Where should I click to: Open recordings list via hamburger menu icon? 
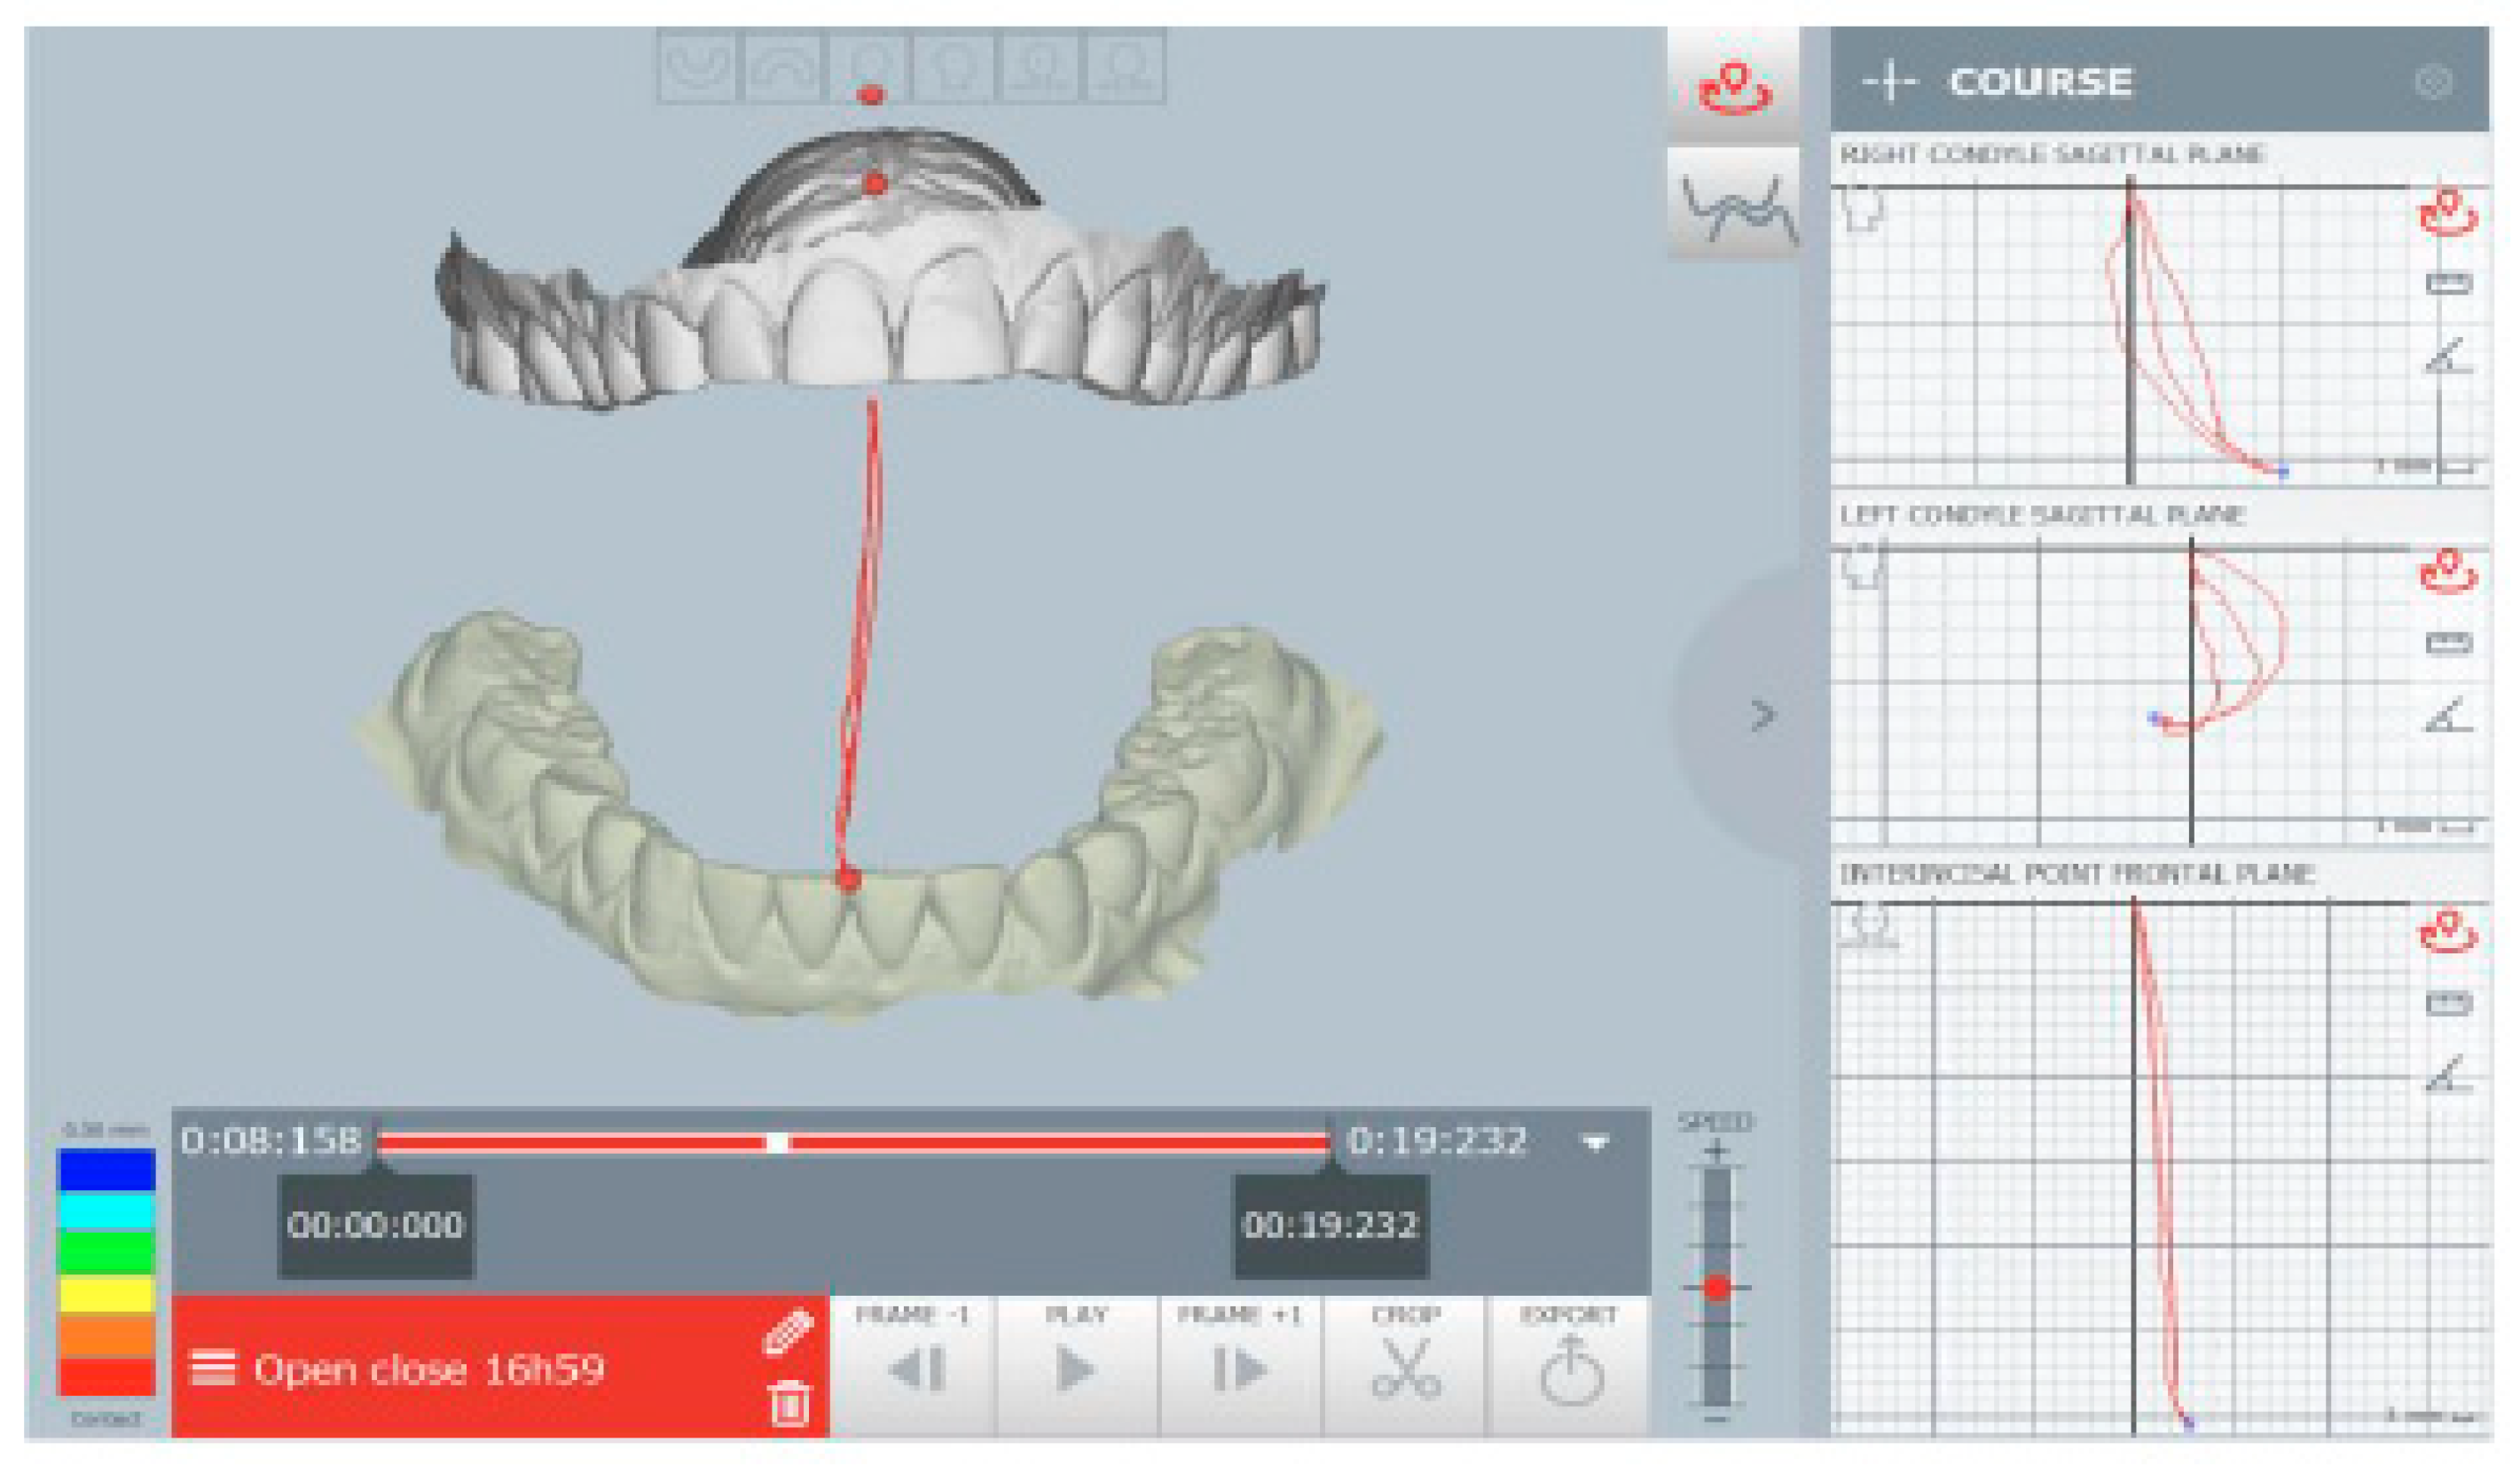coord(213,1368)
